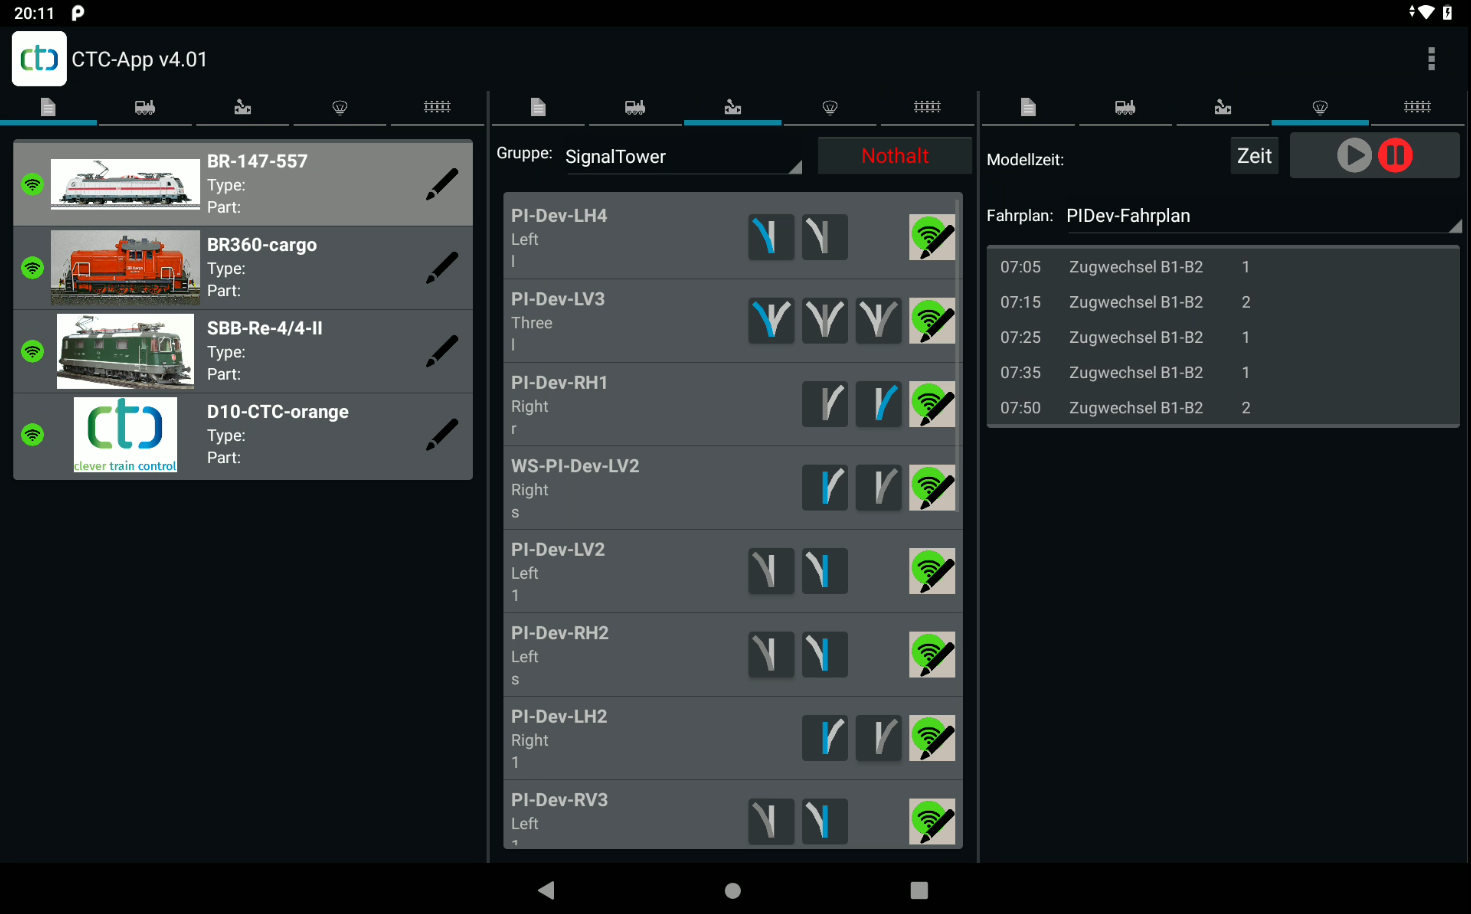The image size is (1471, 914).
Task: Open the Gruppe SignalTower dropdown
Action: coord(682,157)
